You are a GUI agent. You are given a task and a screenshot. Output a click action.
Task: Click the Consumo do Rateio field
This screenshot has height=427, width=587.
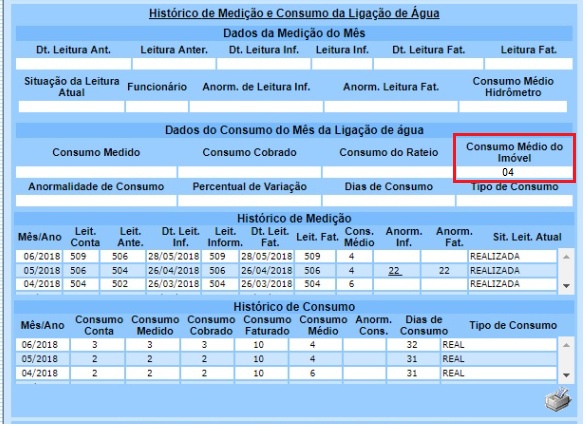click(388, 172)
